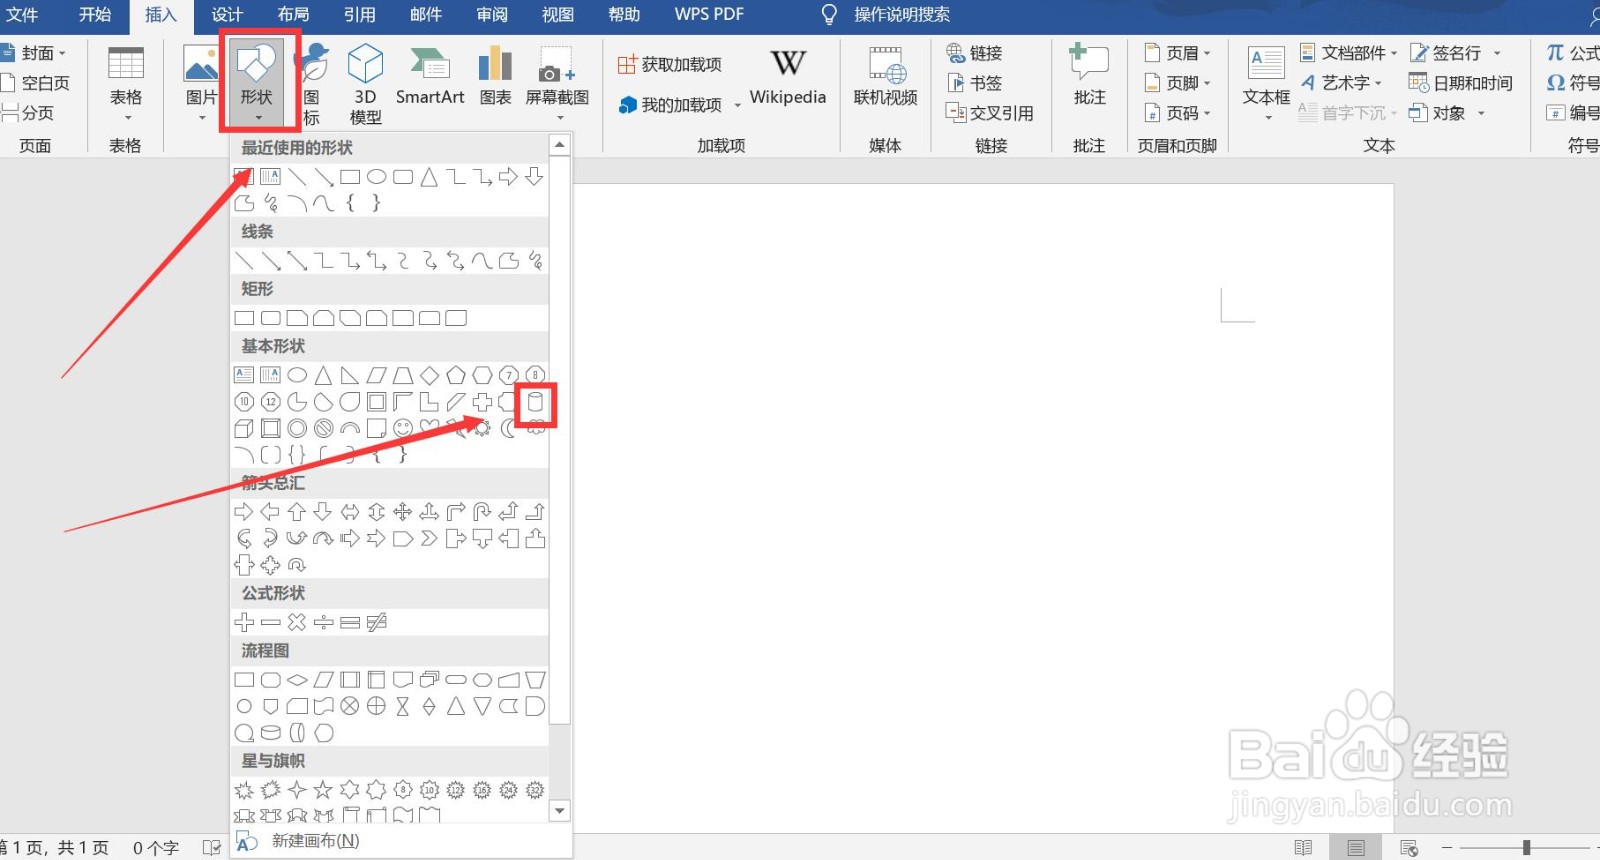
Task: Open the 签名行 signature line dropdown
Action: tap(1455, 53)
